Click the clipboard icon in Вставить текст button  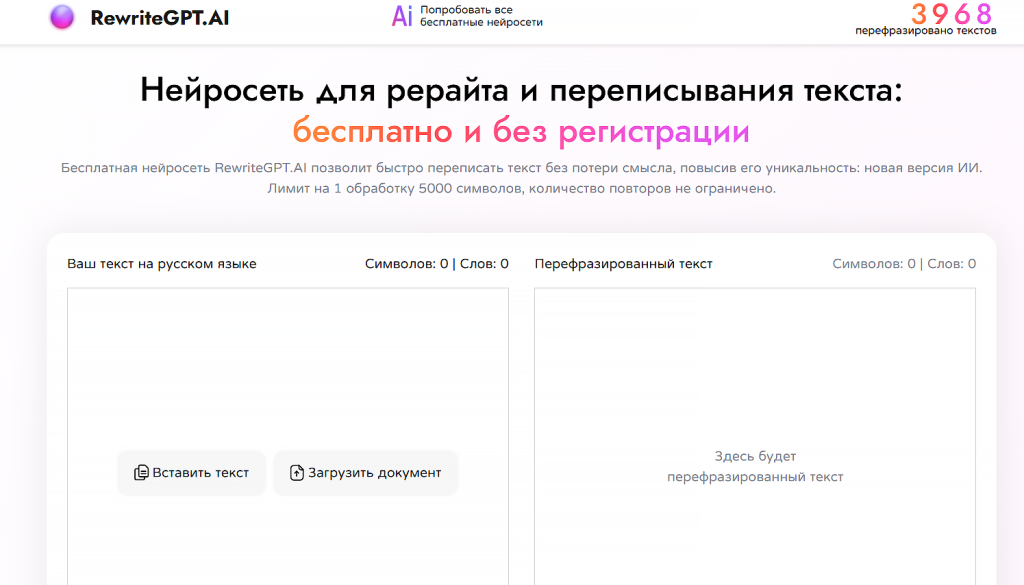(140, 472)
